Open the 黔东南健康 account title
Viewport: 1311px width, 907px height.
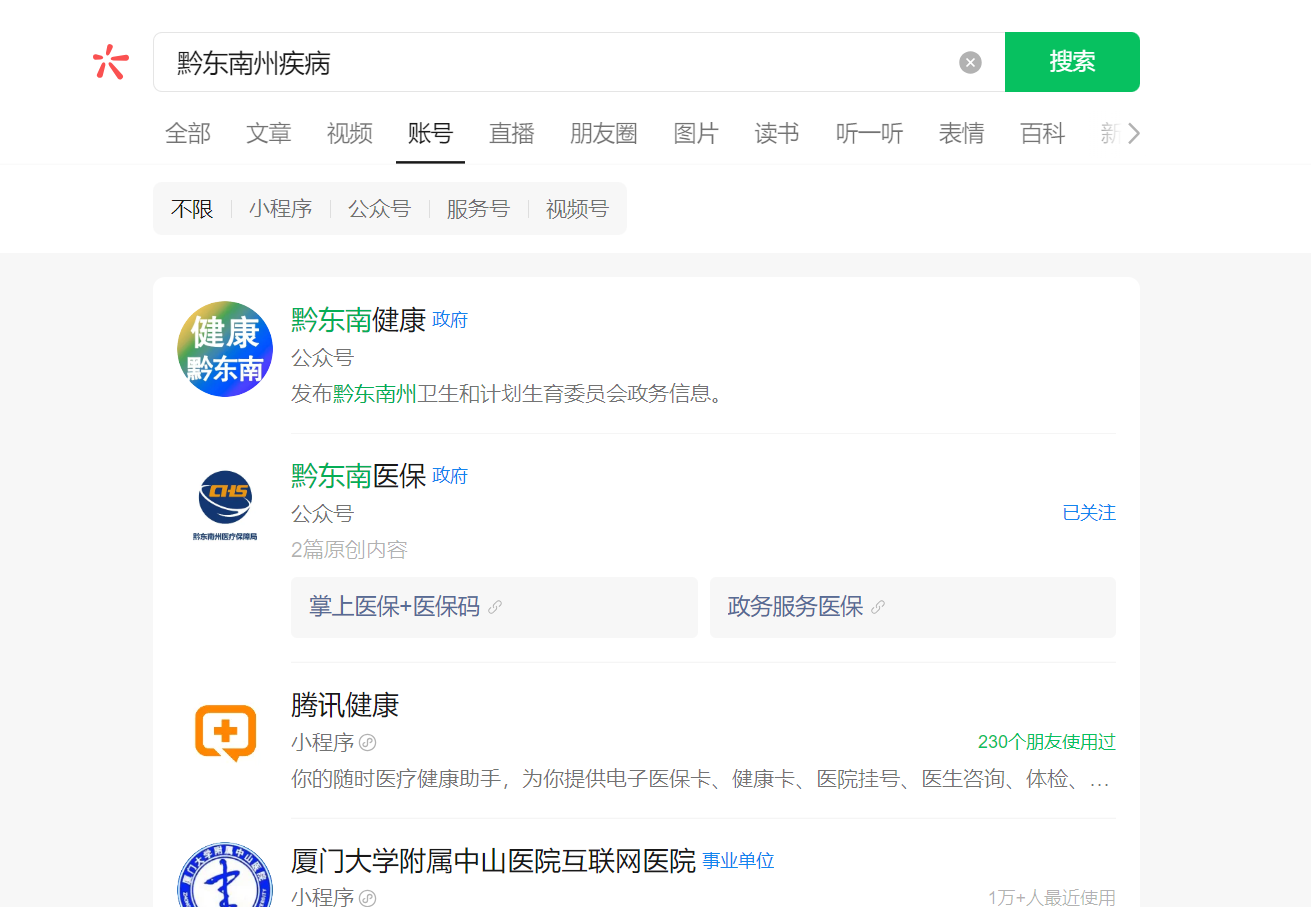click(x=359, y=320)
